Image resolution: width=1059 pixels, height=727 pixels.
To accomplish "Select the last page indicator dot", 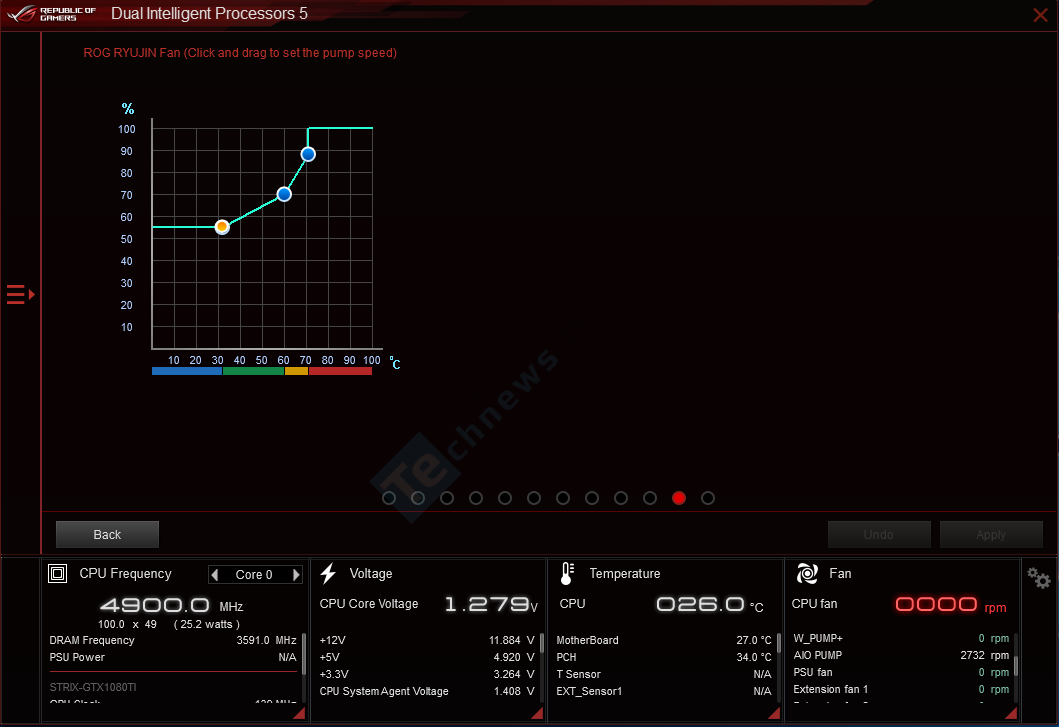I will [x=708, y=498].
